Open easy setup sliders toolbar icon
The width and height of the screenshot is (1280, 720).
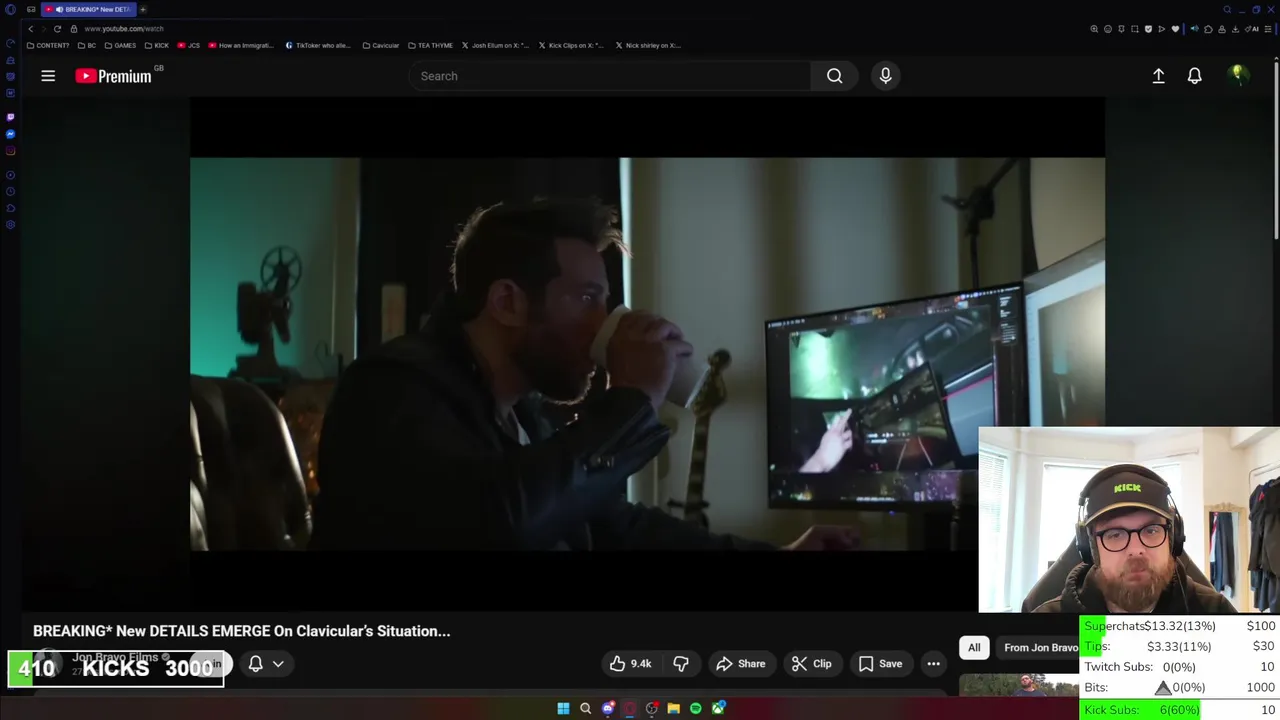(1268, 29)
